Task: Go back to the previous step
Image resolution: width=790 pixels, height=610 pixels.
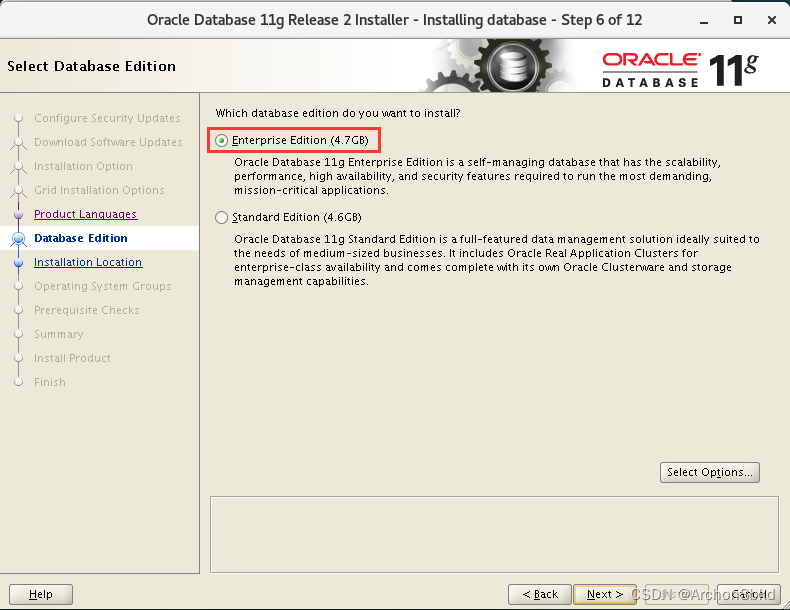Action: (x=540, y=594)
